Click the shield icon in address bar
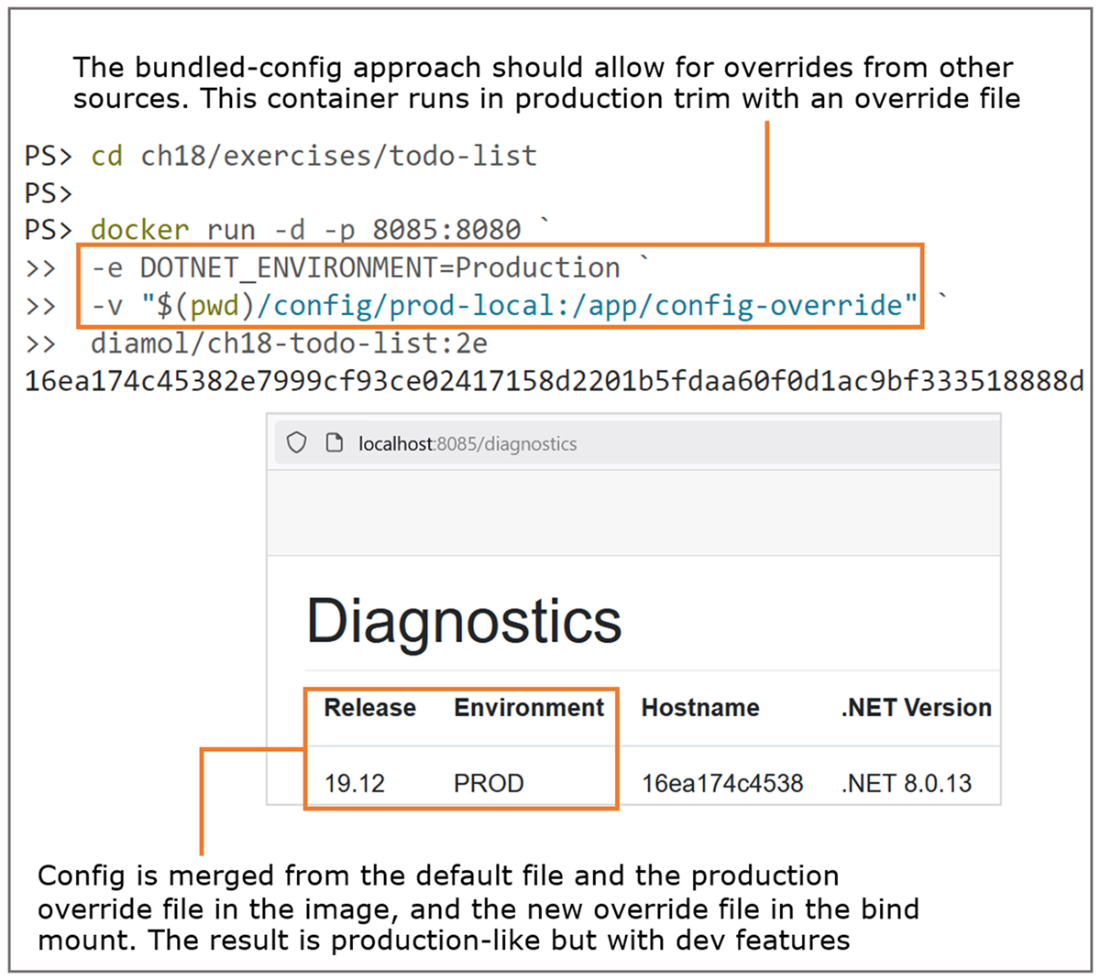This screenshot has width=1100, height=979. point(297,443)
